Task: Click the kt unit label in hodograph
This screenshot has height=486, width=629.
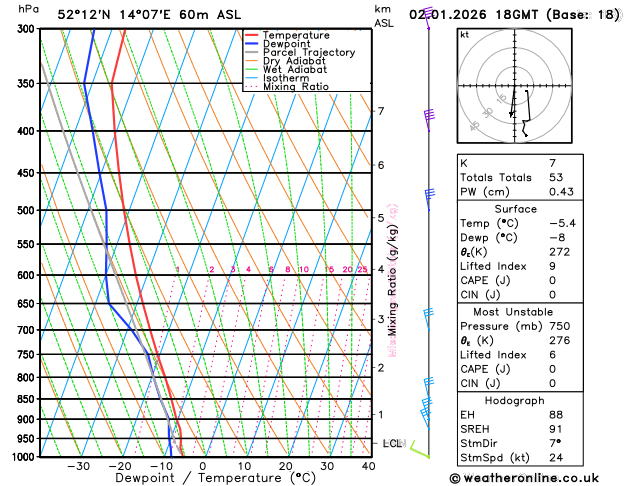Action: (465, 35)
